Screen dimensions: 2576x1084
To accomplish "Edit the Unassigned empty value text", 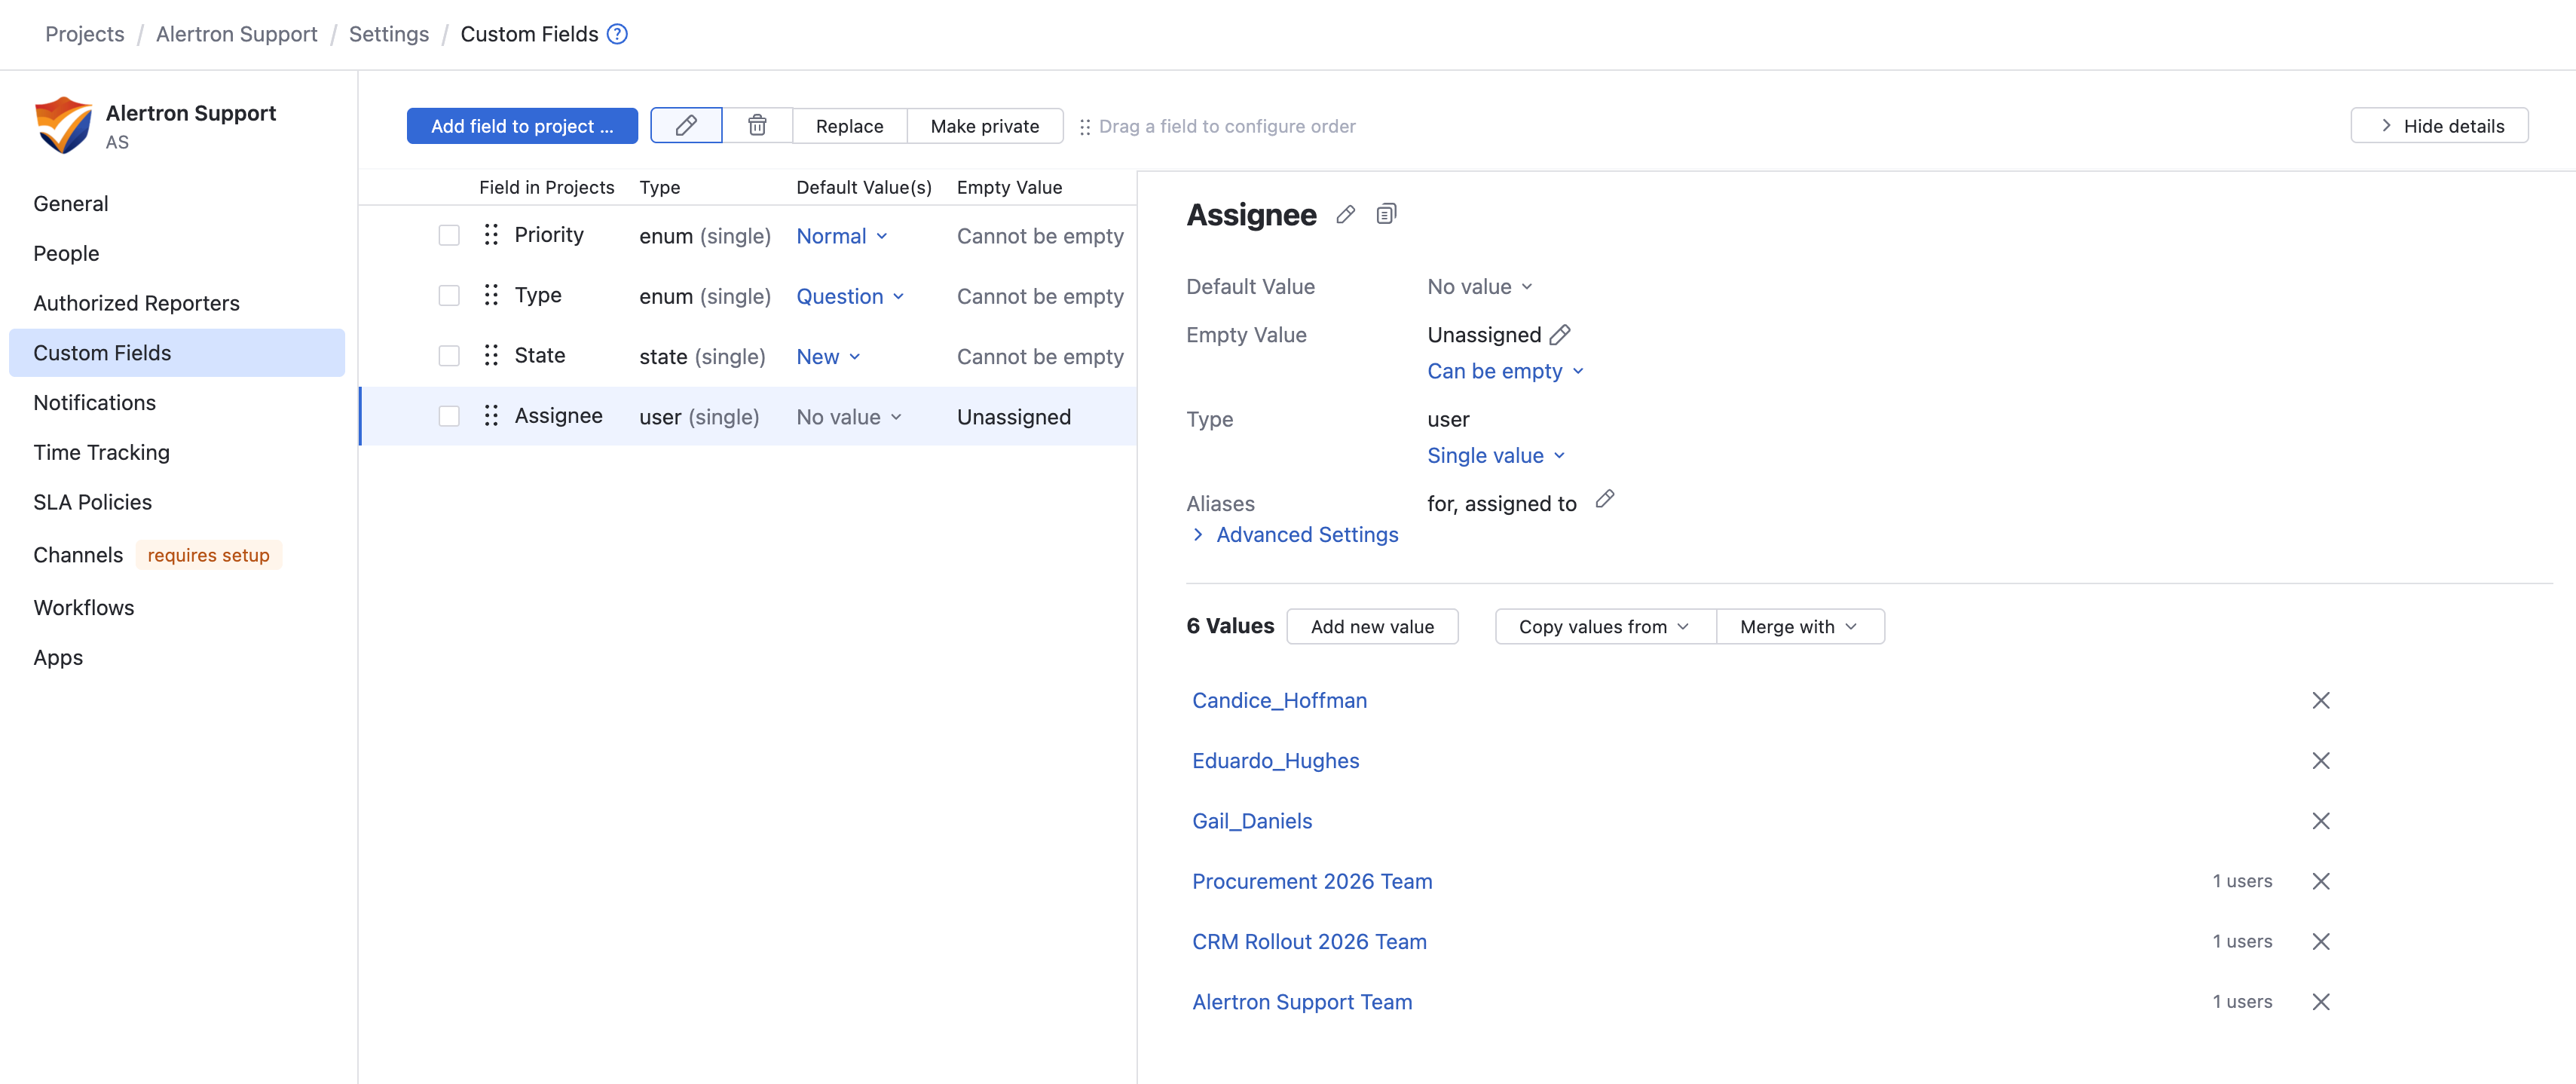I will 1560,335.
